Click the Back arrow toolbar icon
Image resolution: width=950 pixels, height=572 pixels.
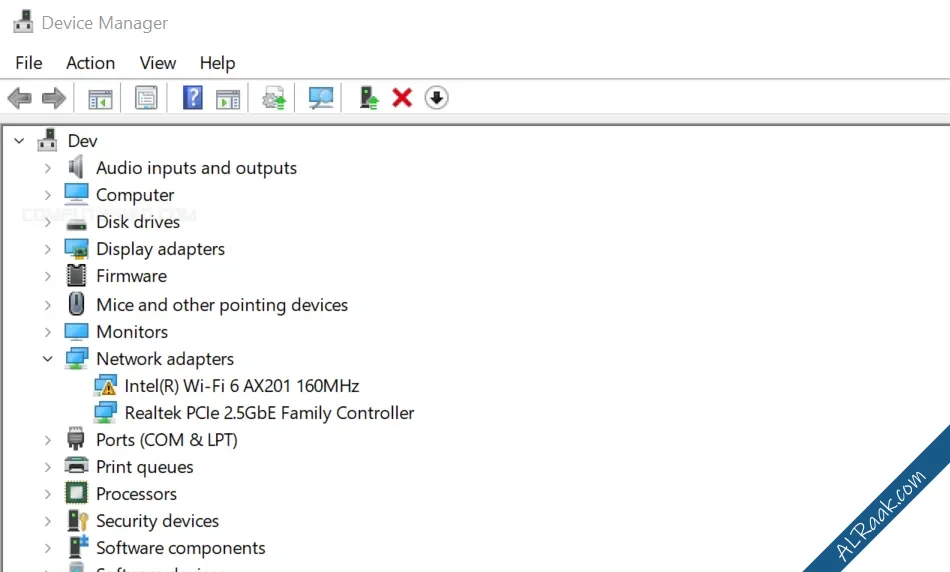[19, 98]
